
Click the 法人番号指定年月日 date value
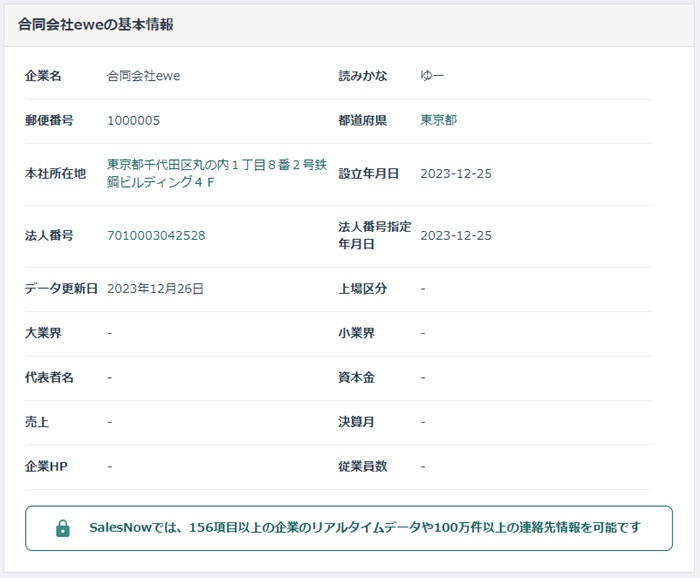(455, 235)
